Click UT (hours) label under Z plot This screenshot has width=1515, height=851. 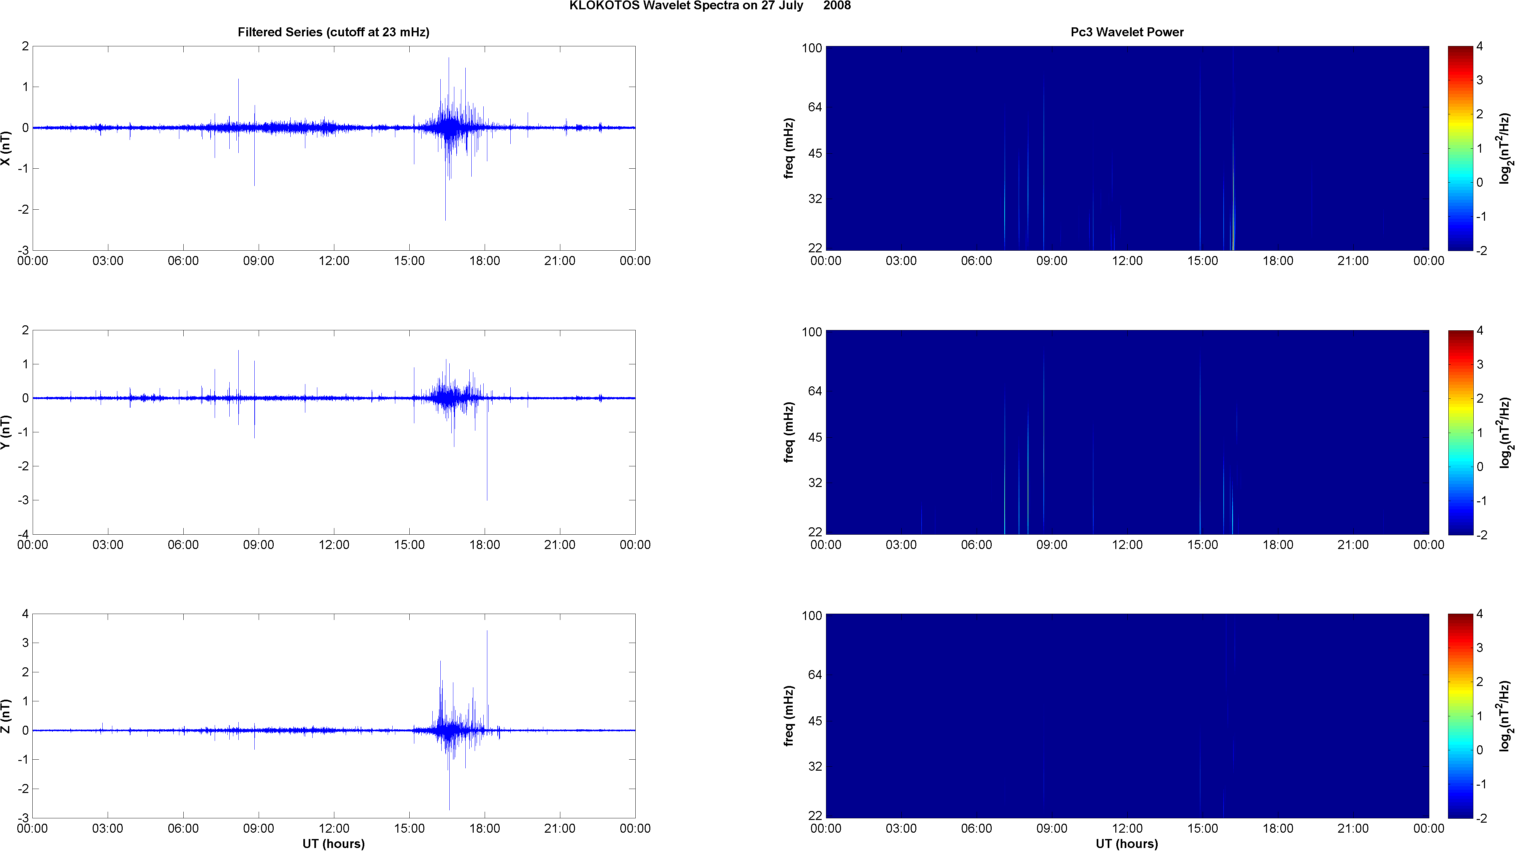coord(333,843)
